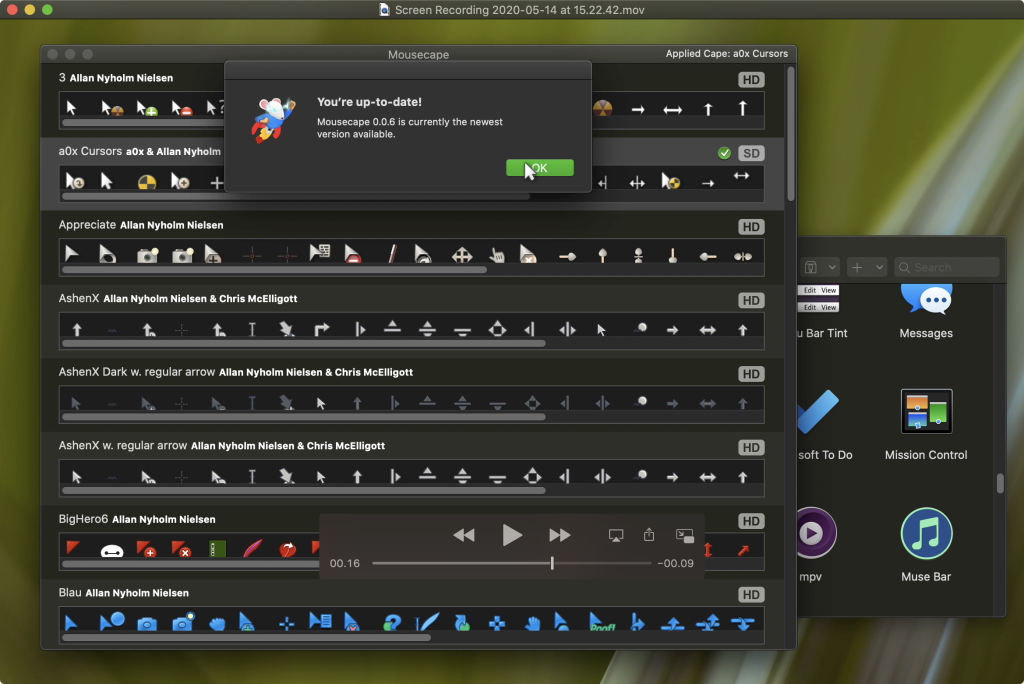Image resolution: width=1024 pixels, height=684 pixels.
Task: Click the rewind button in the video controls
Action: tap(464, 535)
